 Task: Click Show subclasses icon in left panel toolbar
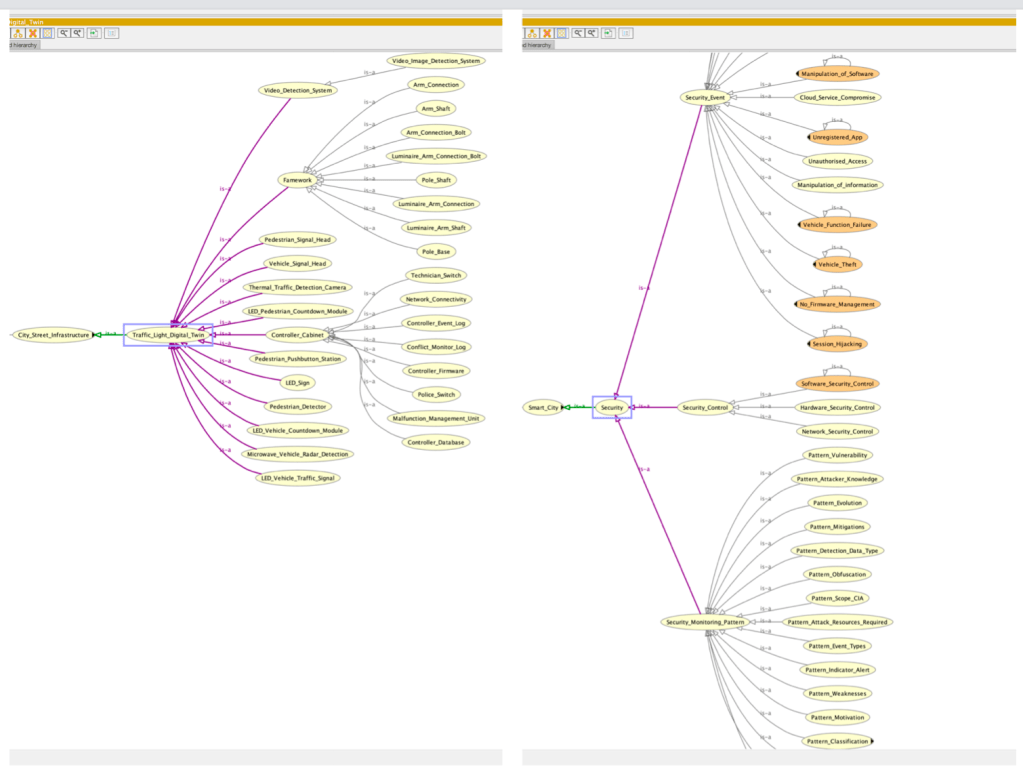click(x=17, y=33)
